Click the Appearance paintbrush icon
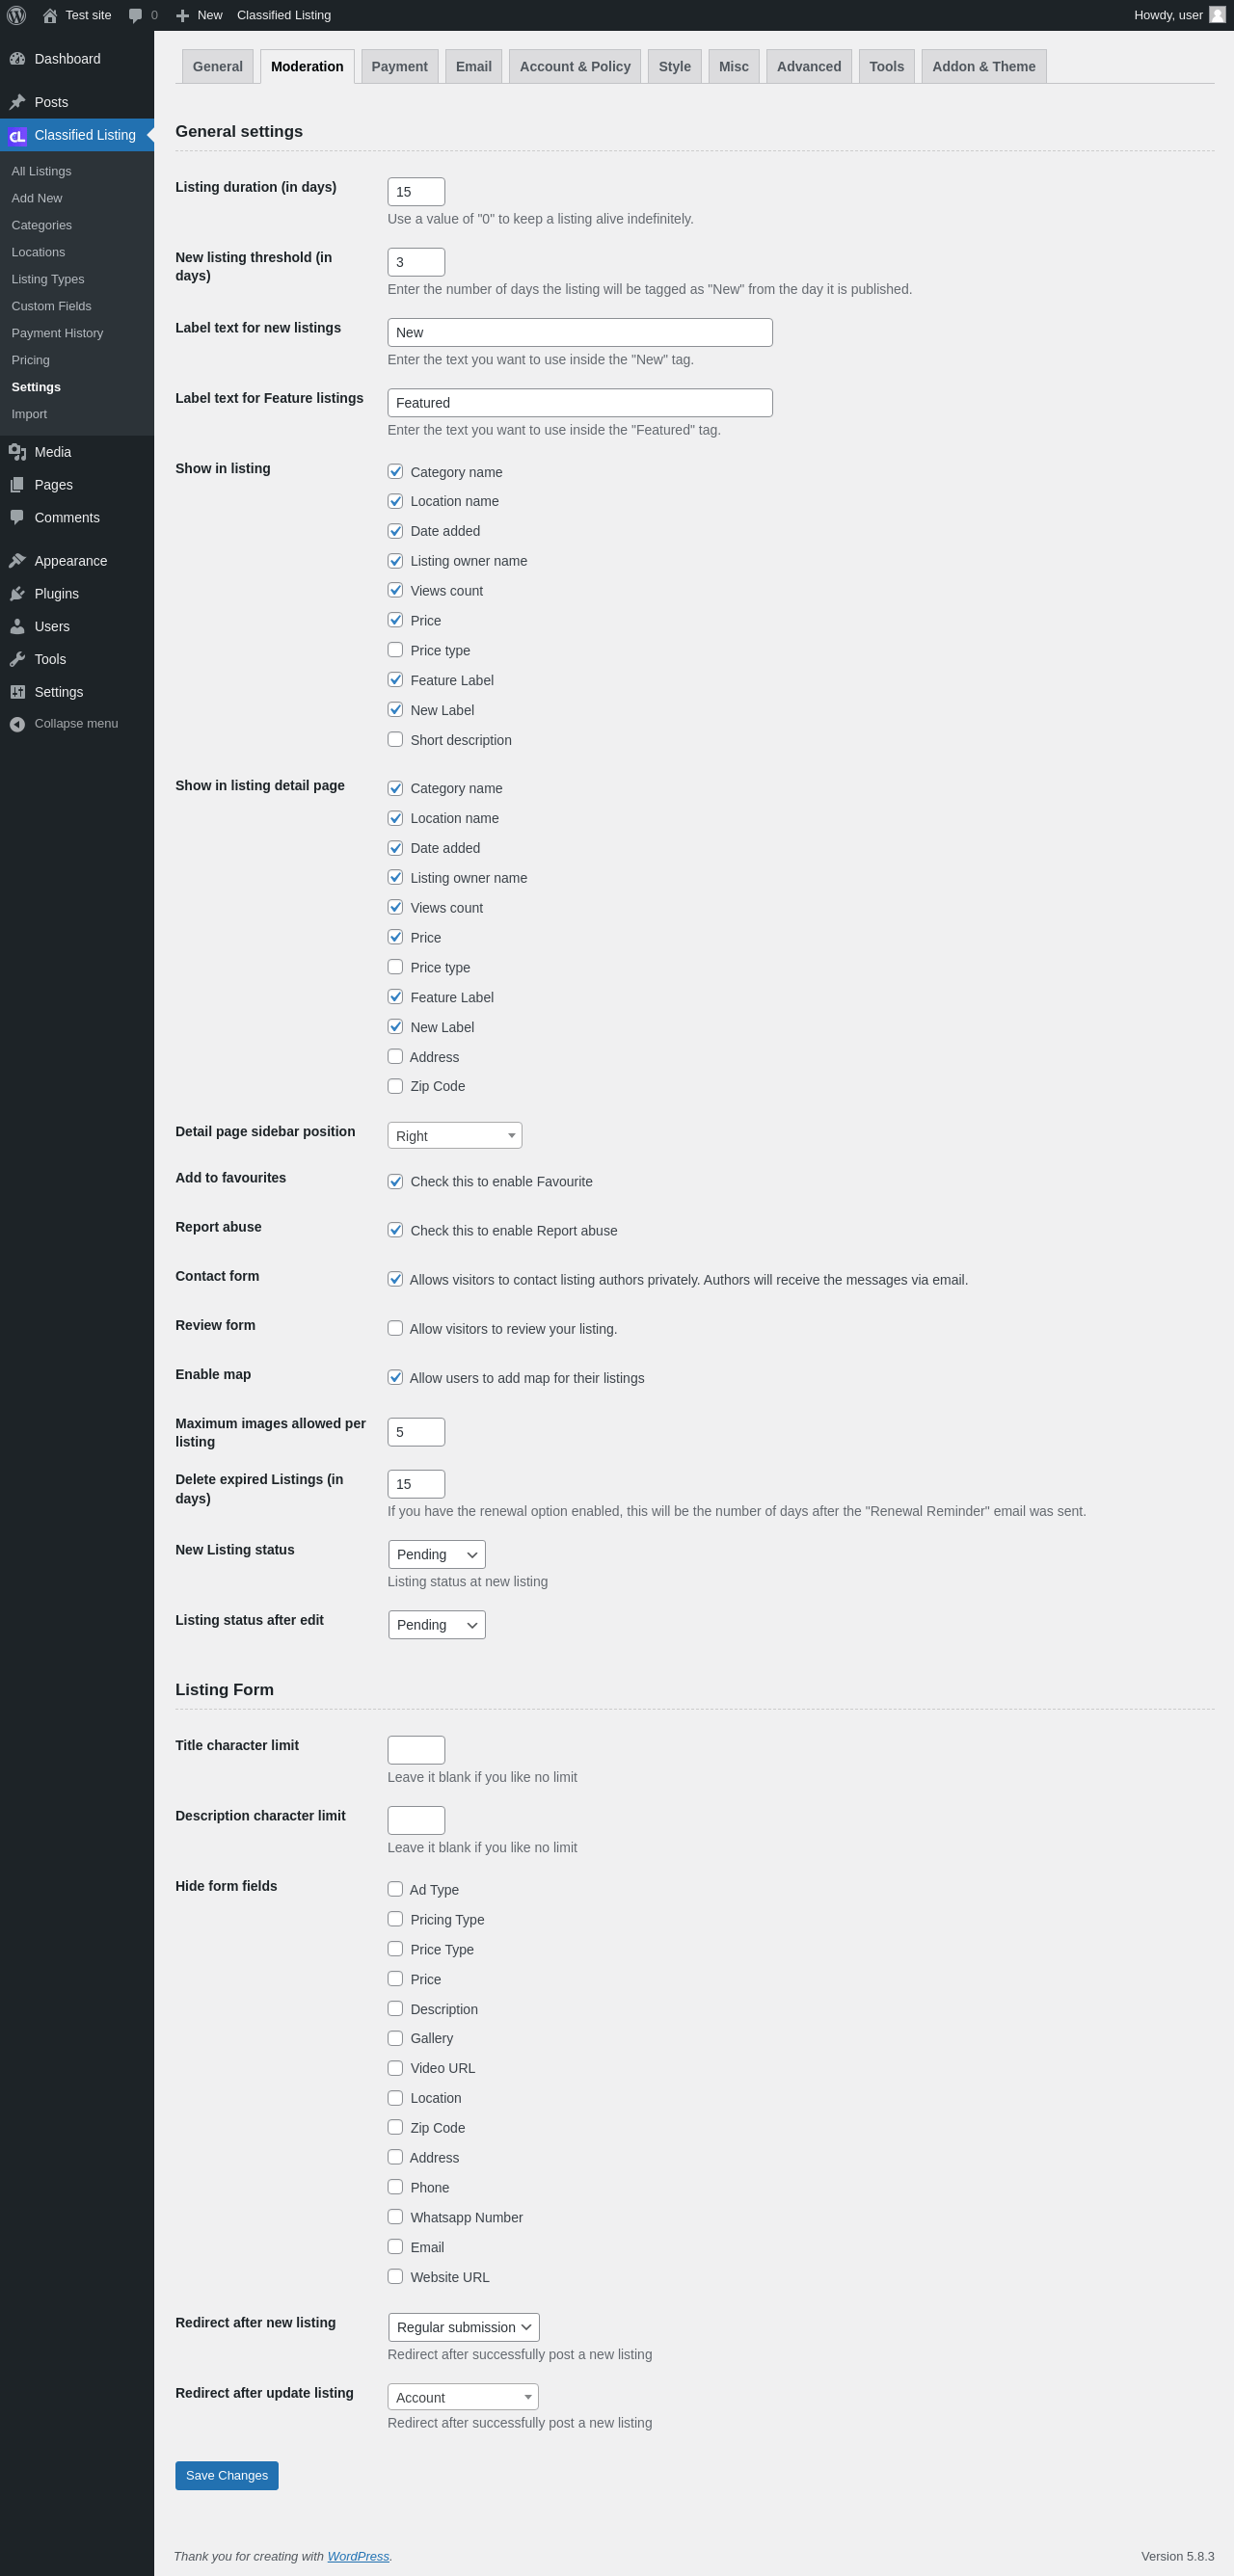 click(x=17, y=561)
